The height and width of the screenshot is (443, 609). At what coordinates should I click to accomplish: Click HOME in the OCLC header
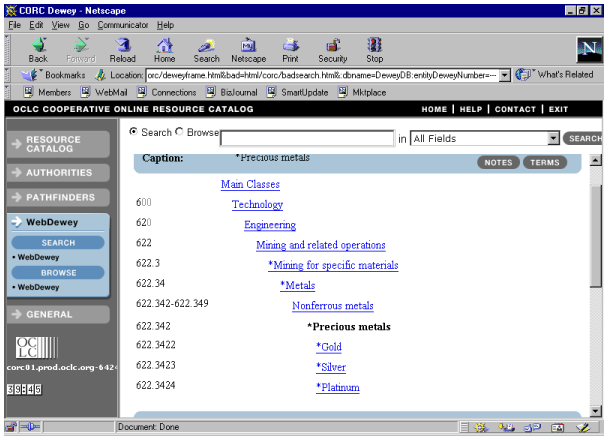434,109
